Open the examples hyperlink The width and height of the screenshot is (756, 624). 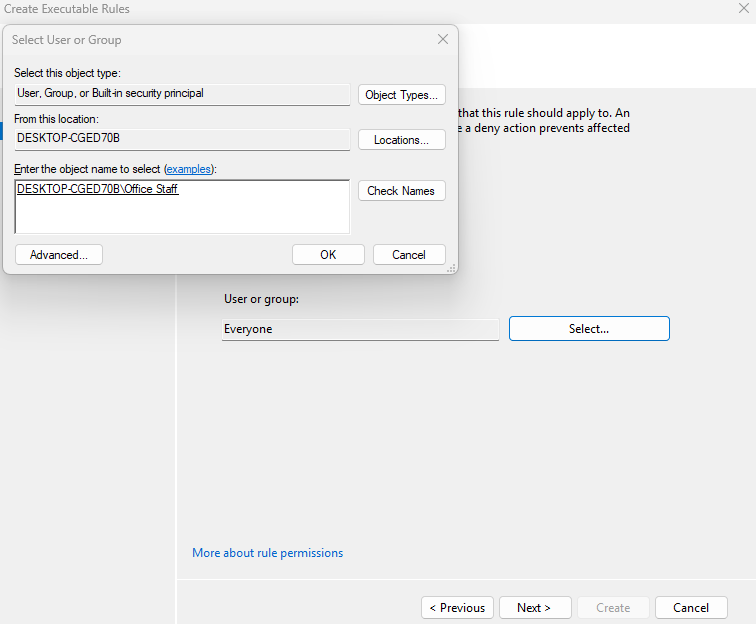point(188,170)
